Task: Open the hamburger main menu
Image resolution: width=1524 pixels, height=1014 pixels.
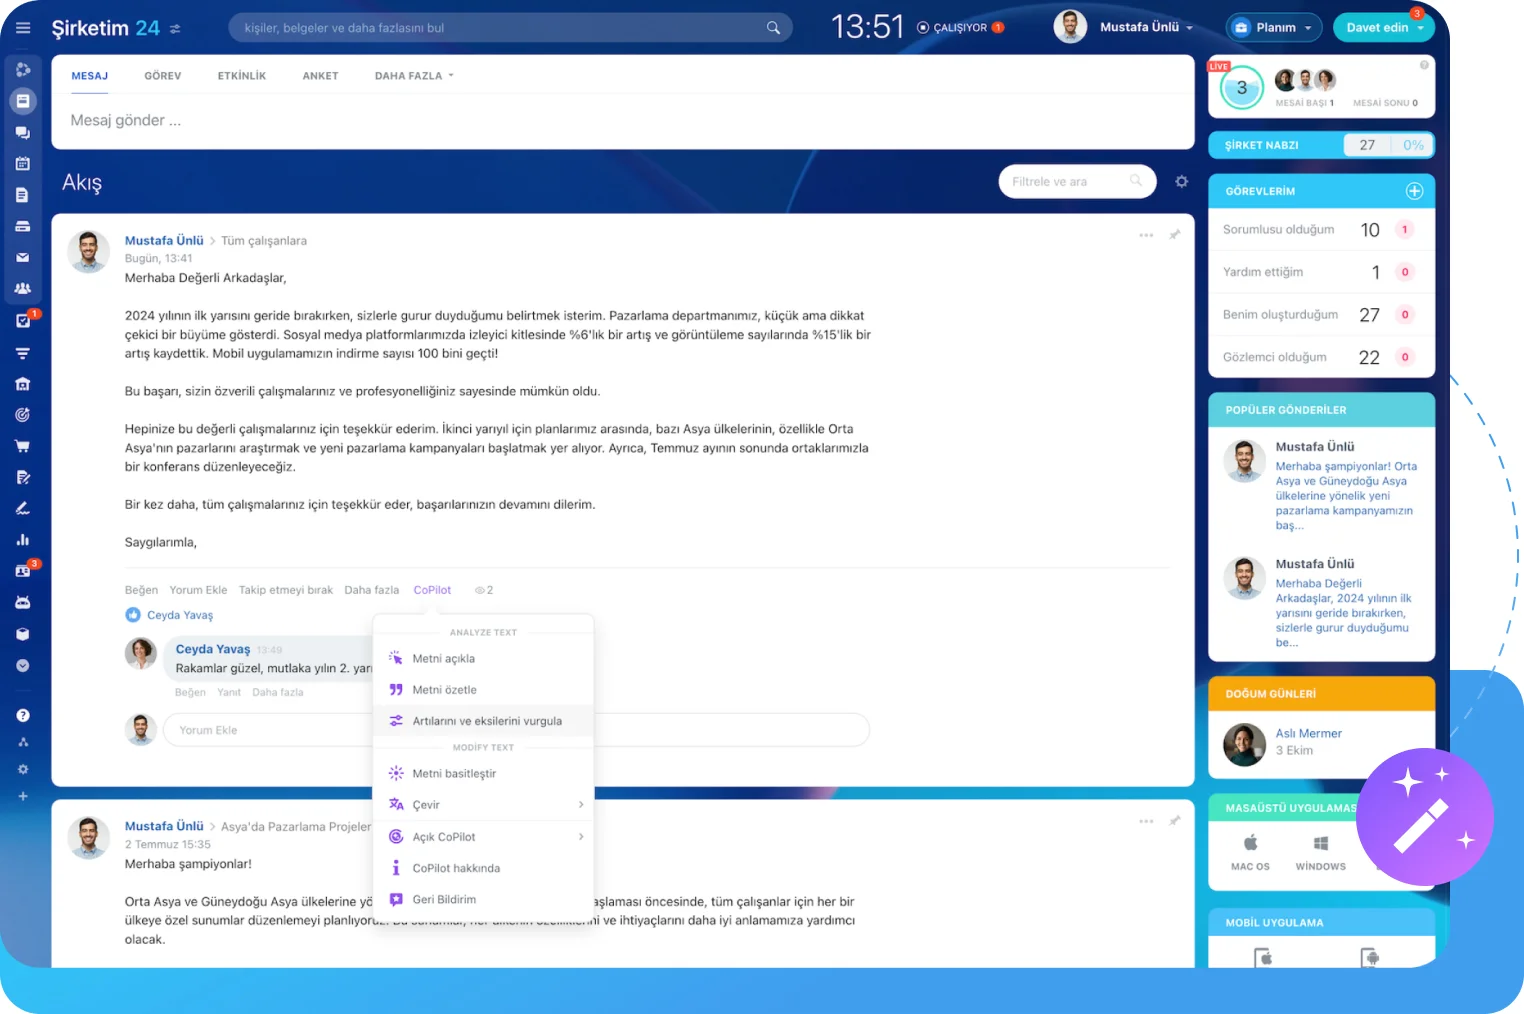Action: (x=23, y=28)
